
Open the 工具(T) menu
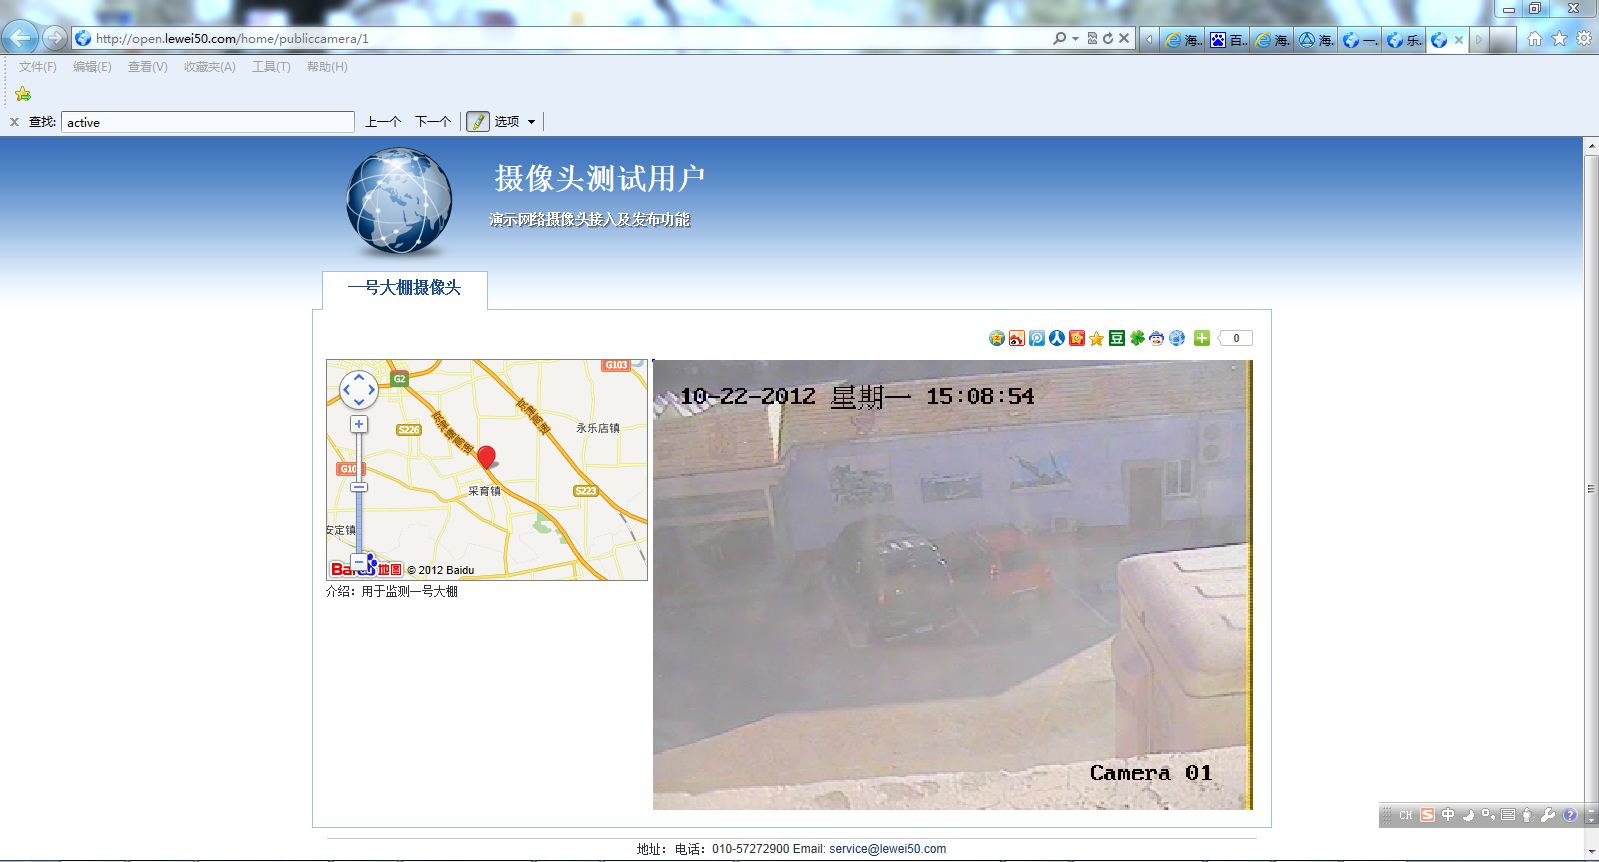(270, 67)
